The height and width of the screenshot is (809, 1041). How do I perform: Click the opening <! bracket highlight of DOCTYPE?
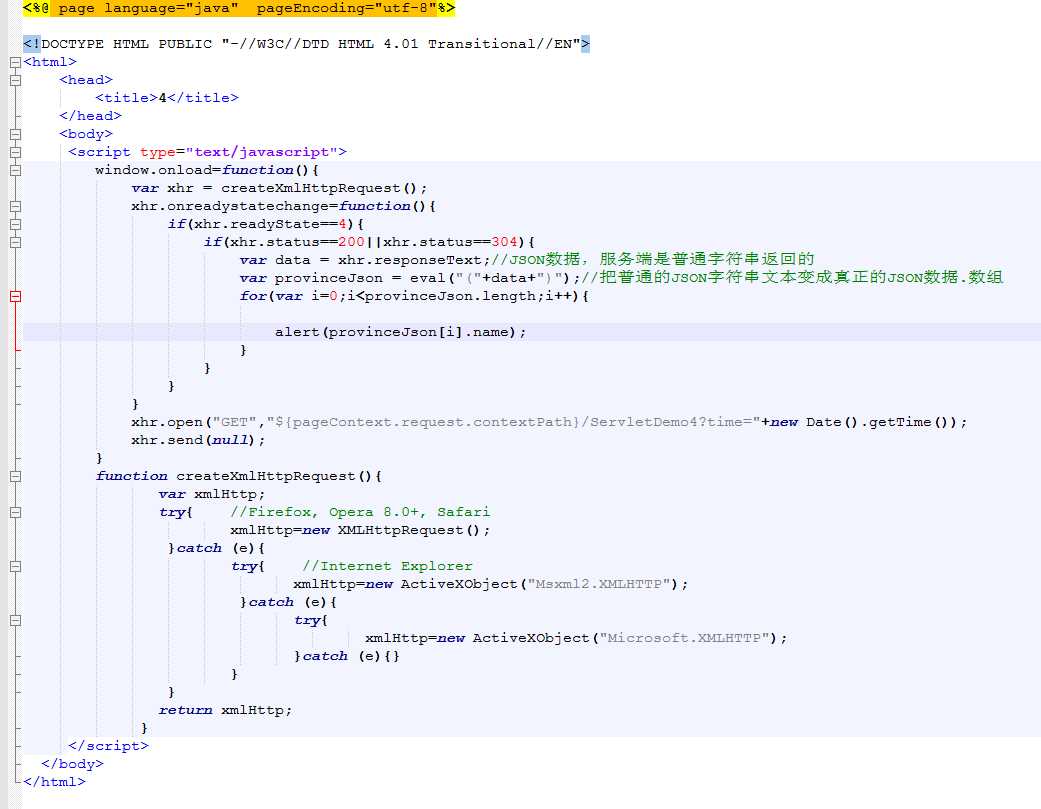[31, 44]
